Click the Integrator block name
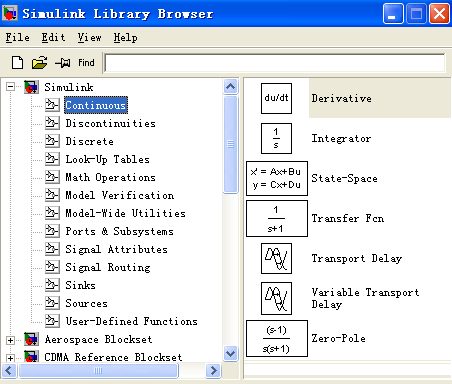 pyautogui.click(x=341, y=138)
